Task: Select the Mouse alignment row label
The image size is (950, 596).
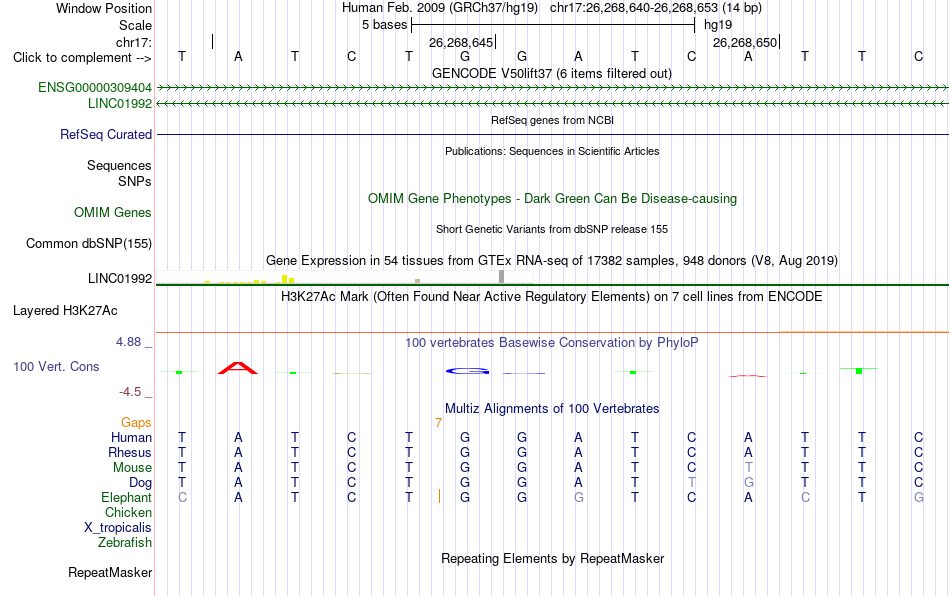Action: (x=132, y=468)
